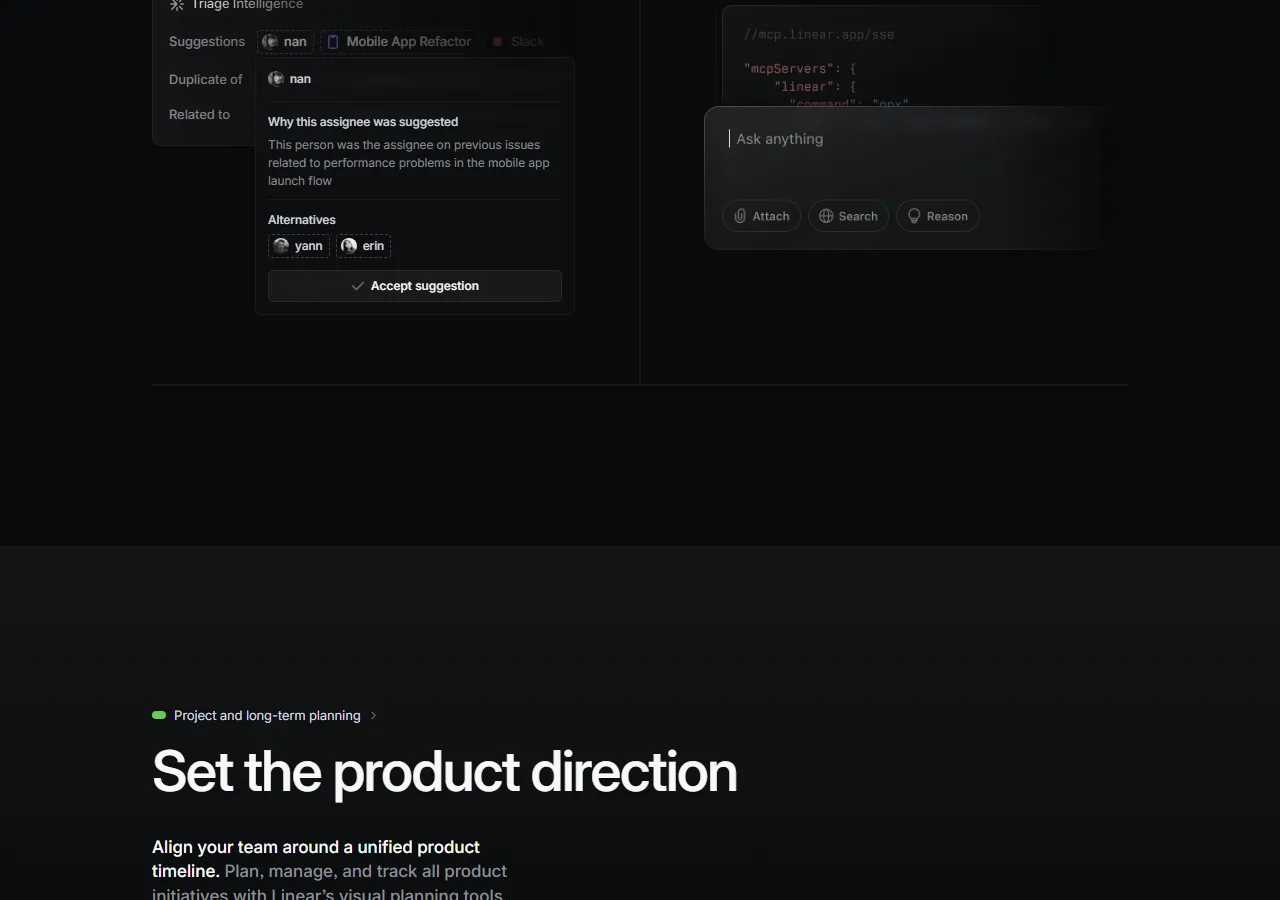Click the phone icon on Mobile App Refactor chip

point(331,41)
